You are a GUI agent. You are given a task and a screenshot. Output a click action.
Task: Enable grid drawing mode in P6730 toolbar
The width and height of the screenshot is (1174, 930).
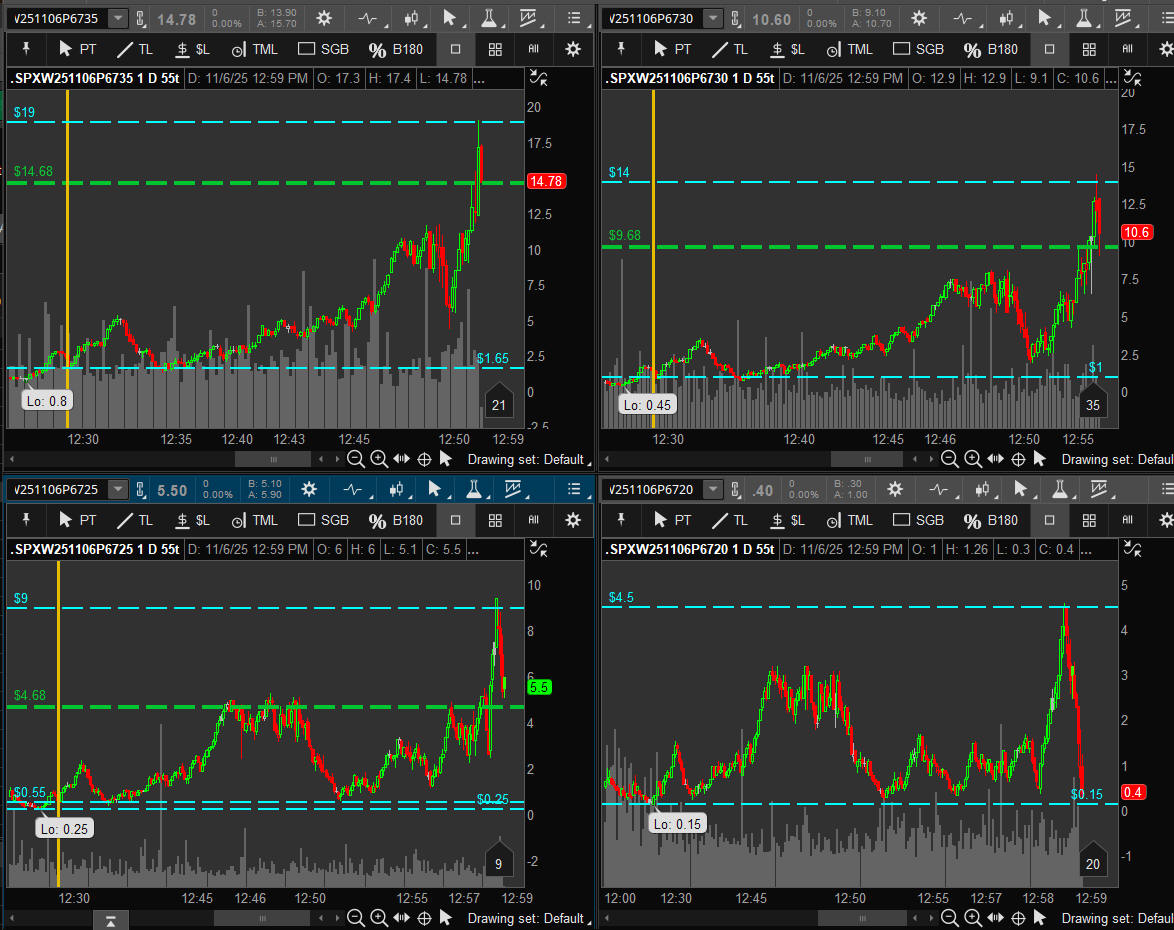point(1088,49)
